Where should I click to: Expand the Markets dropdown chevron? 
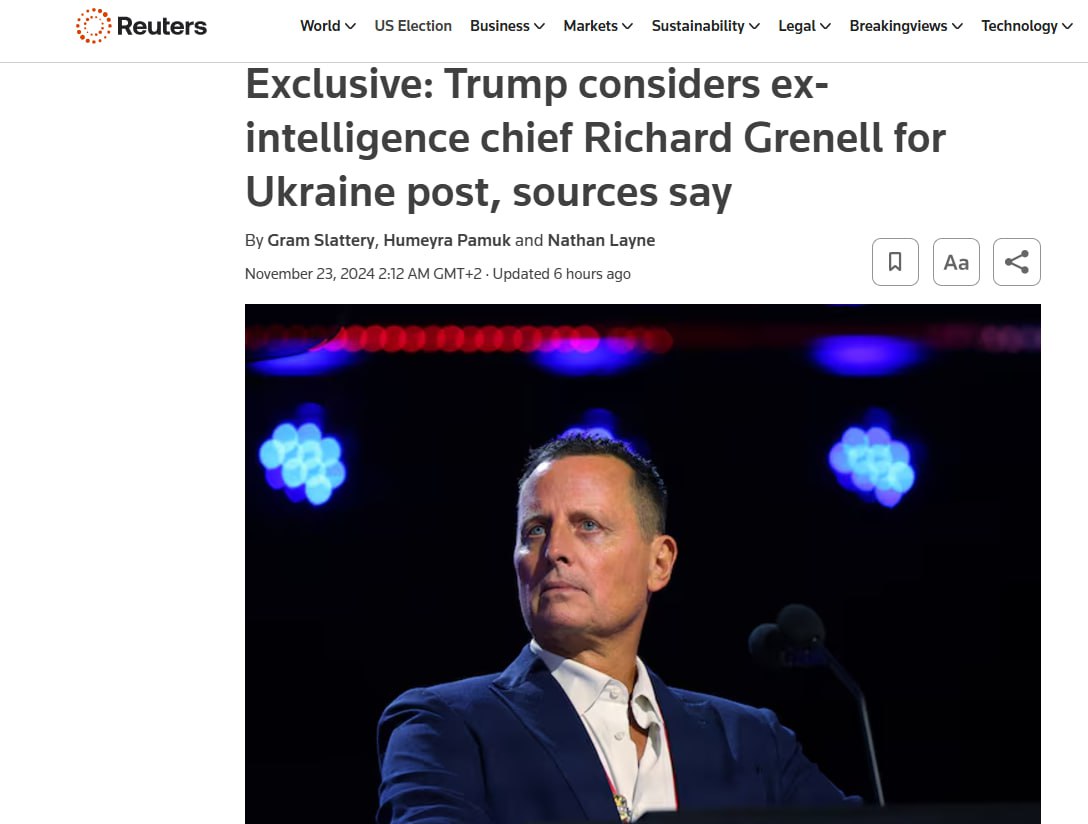click(628, 26)
